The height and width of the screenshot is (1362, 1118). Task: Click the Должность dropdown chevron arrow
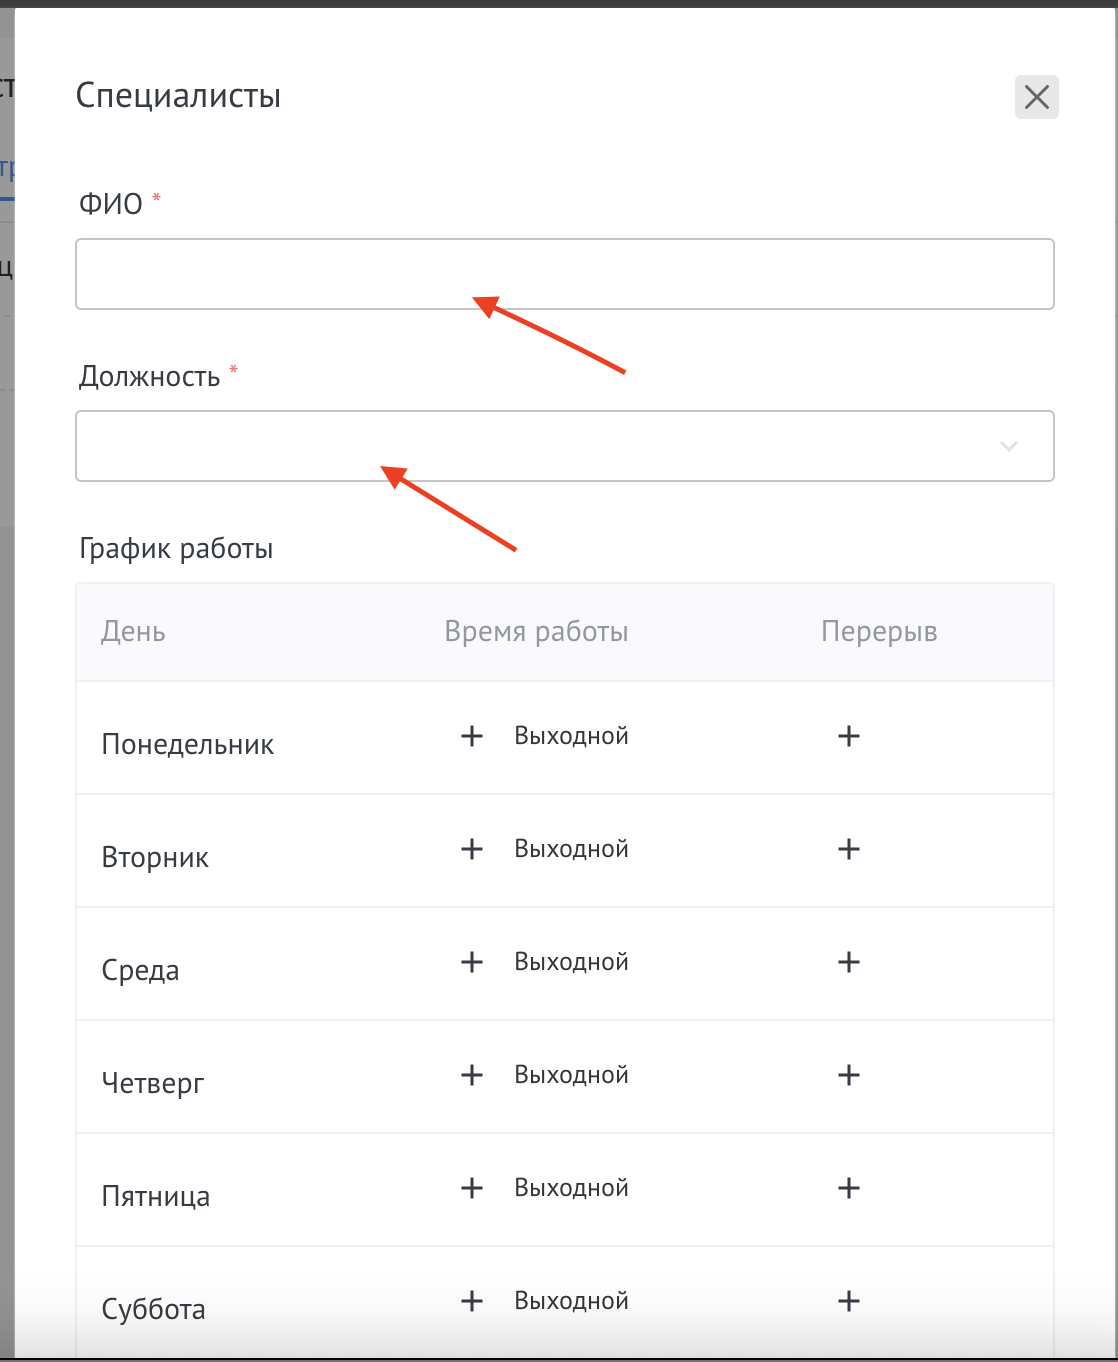pyautogui.click(x=1009, y=446)
